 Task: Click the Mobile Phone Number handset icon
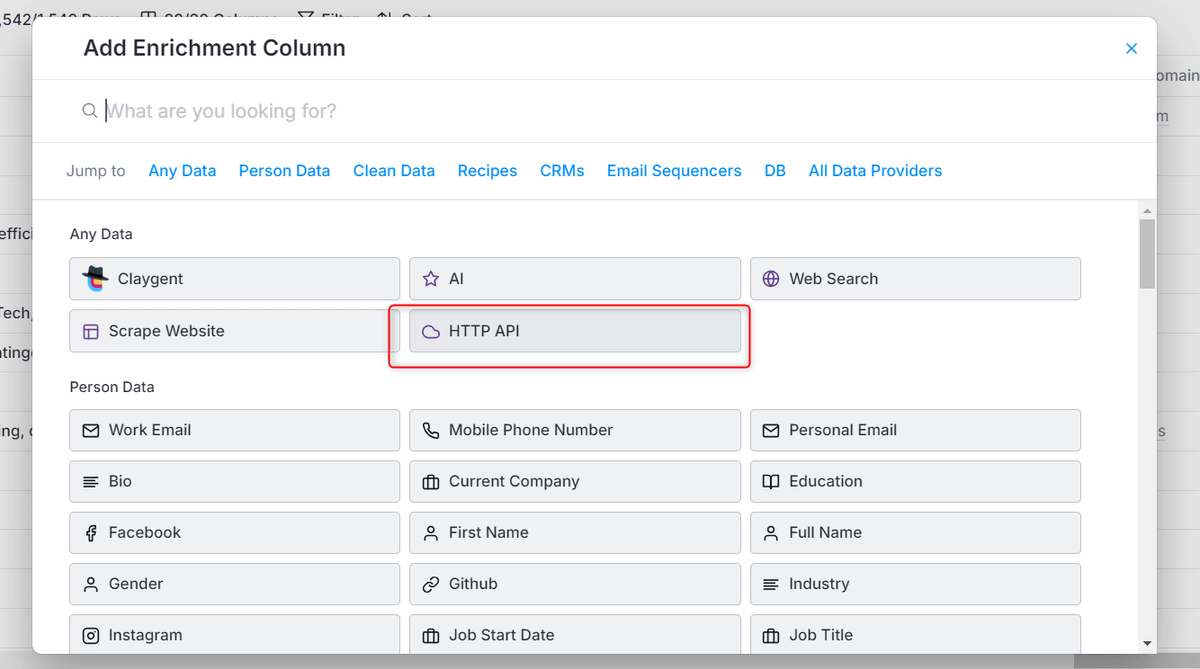tap(431, 430)
